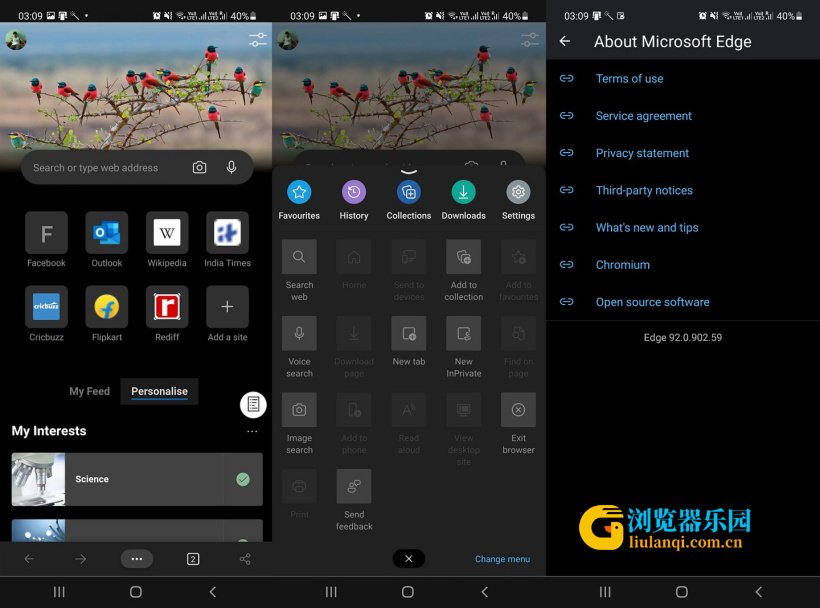Viewport: 820px width, 608px height.
Task: Tap the Science interest thumbnail image
Action: click(x=38, y=479)
